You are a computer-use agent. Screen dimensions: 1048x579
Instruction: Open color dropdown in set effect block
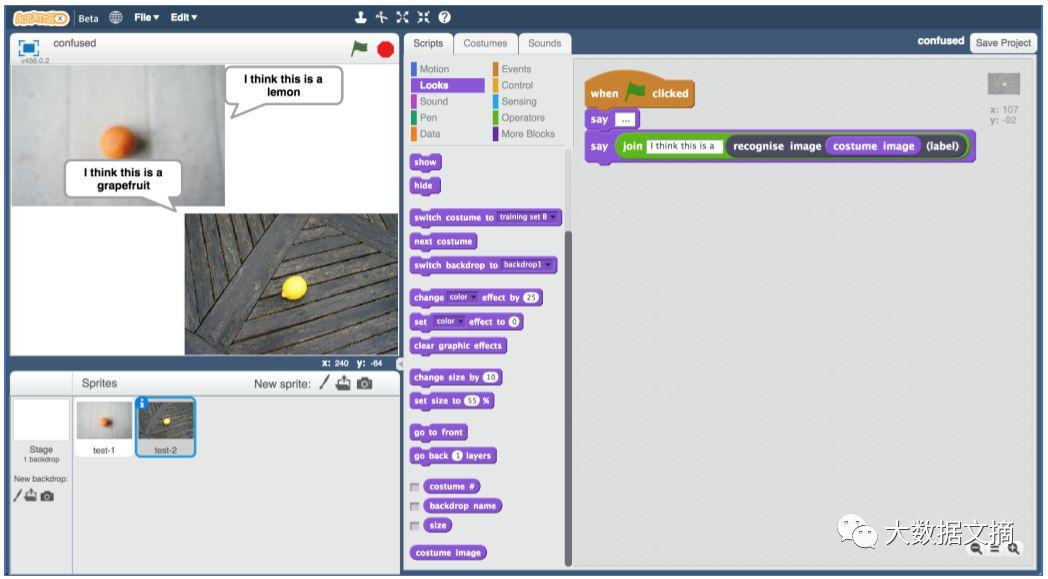(448, 322)
